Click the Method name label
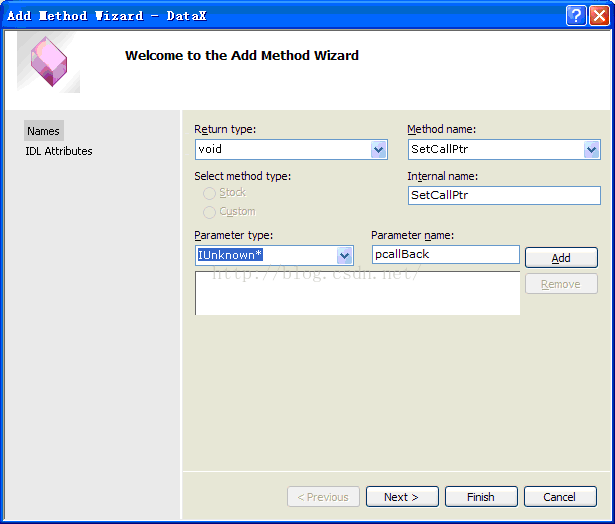This screenshot has height=524, width=615. [442, 129]
